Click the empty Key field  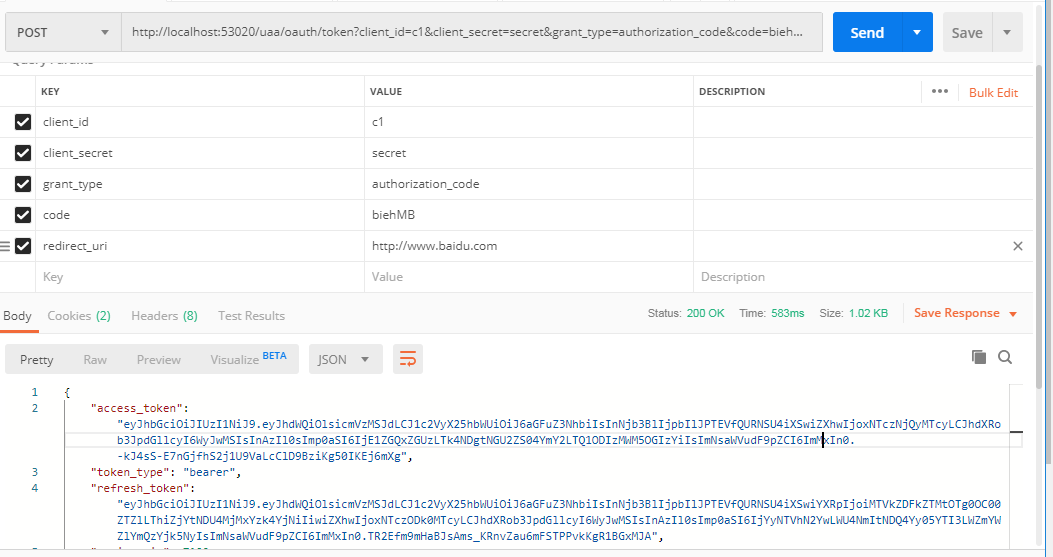(x=200, y=277)
